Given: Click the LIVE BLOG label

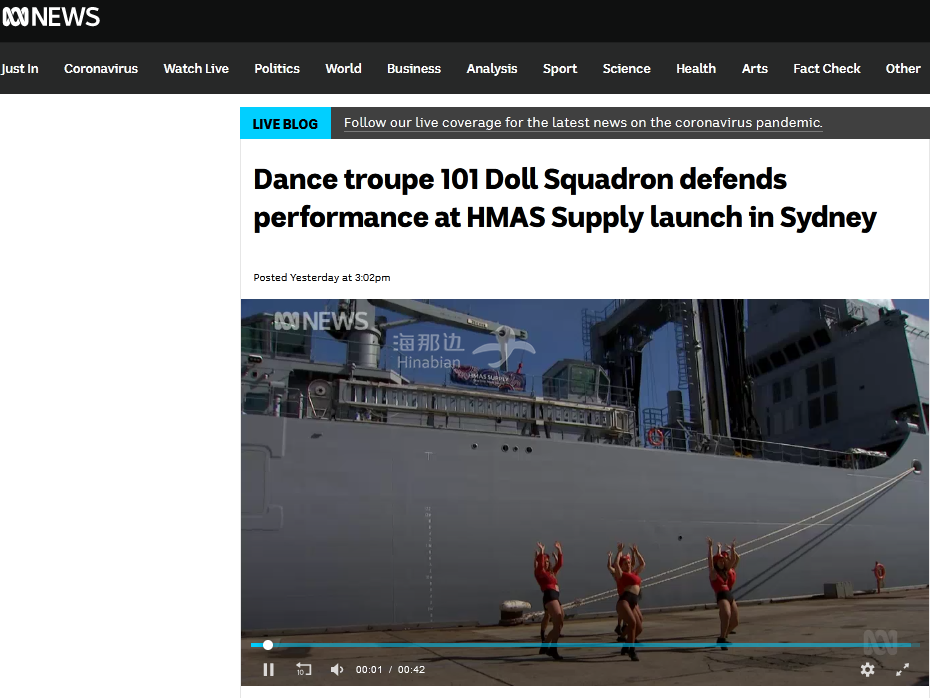Looking at the screenshot, I should (x=285, y=123).
